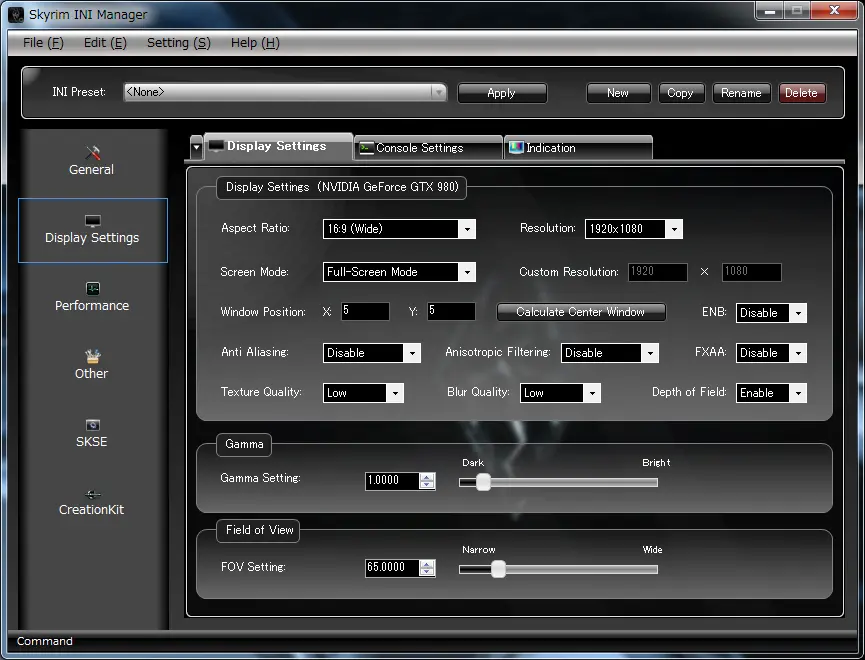Click the Gamma slider handle
The image size is (865, 660).
pos(483,482)
